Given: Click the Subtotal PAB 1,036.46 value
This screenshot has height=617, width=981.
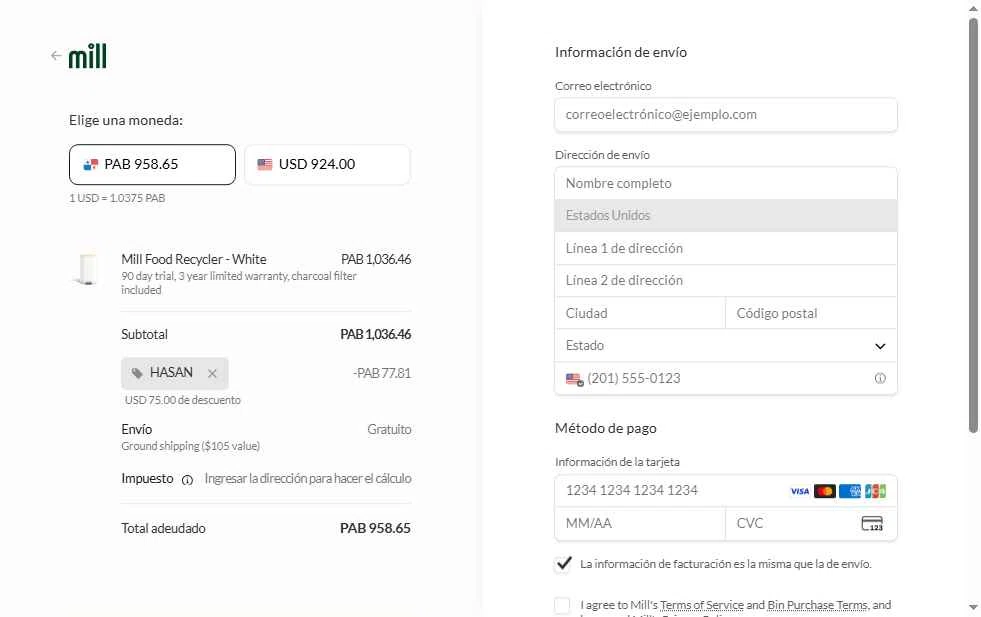Looking at the screenshot, I should click(x=375, y=335).
